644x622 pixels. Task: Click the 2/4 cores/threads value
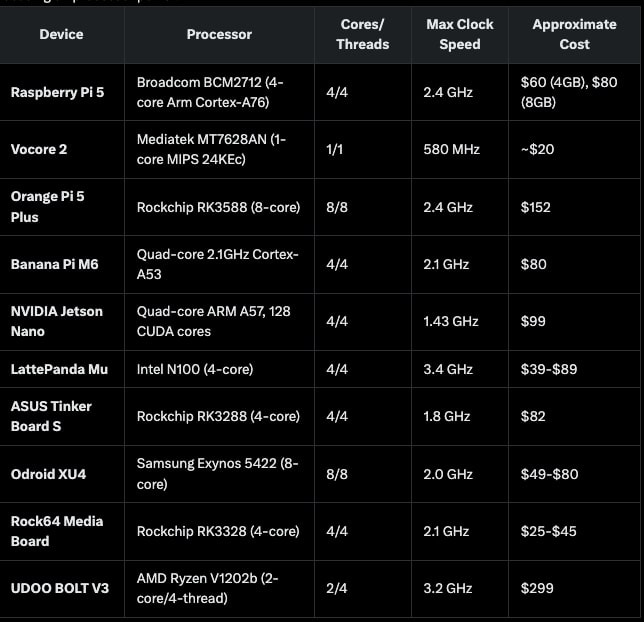(336, 588)
